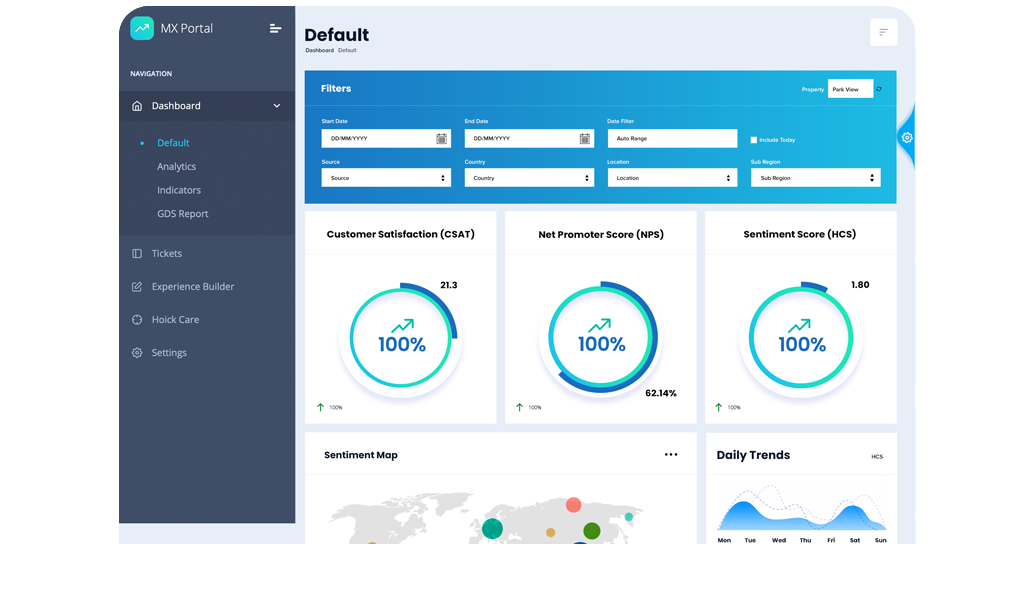1030x615 pixels.
Task: Click the red marker on Sentiment Map
Action: click(573, 505)
